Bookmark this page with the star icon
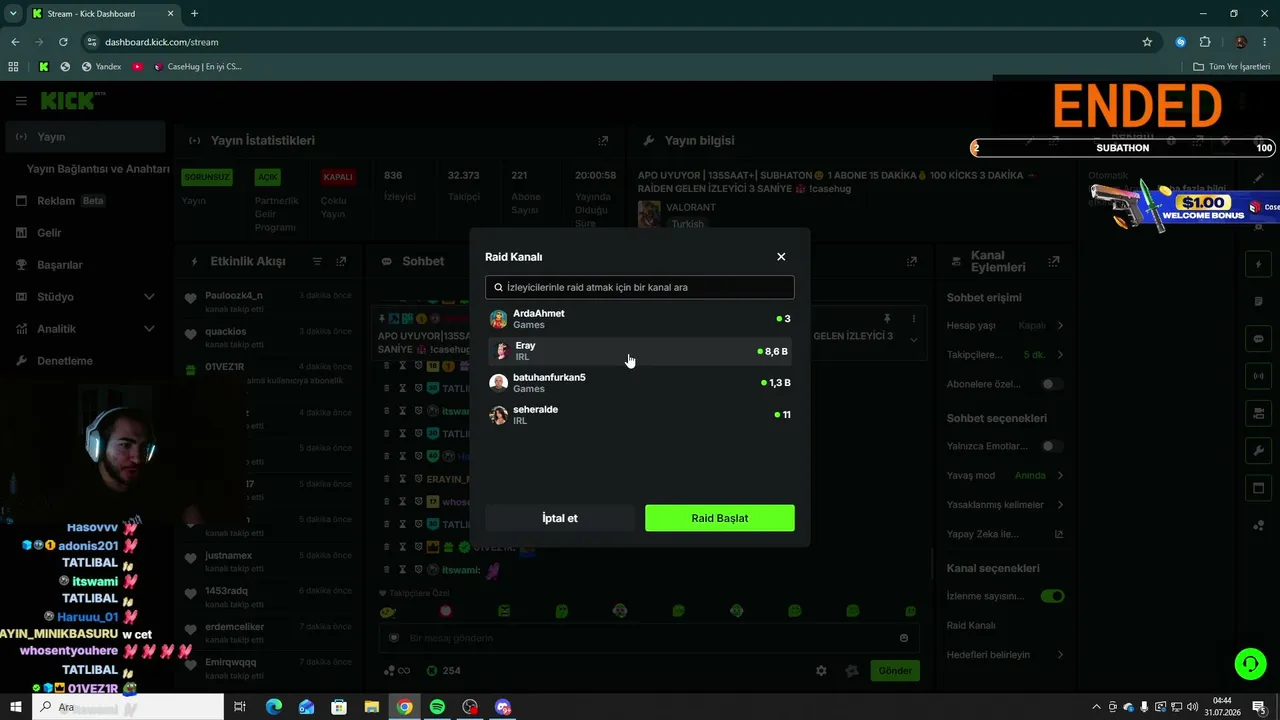This screenshot has height=720, width=1280. click(1147, 42)
